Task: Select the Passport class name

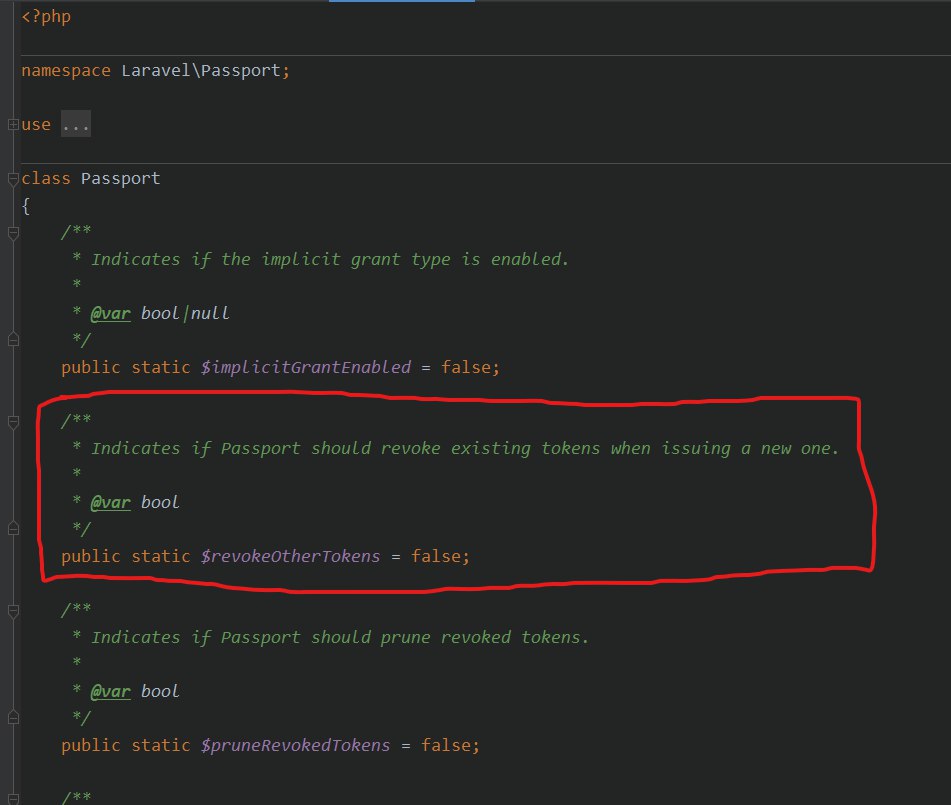Action: (x=121, y=178)
